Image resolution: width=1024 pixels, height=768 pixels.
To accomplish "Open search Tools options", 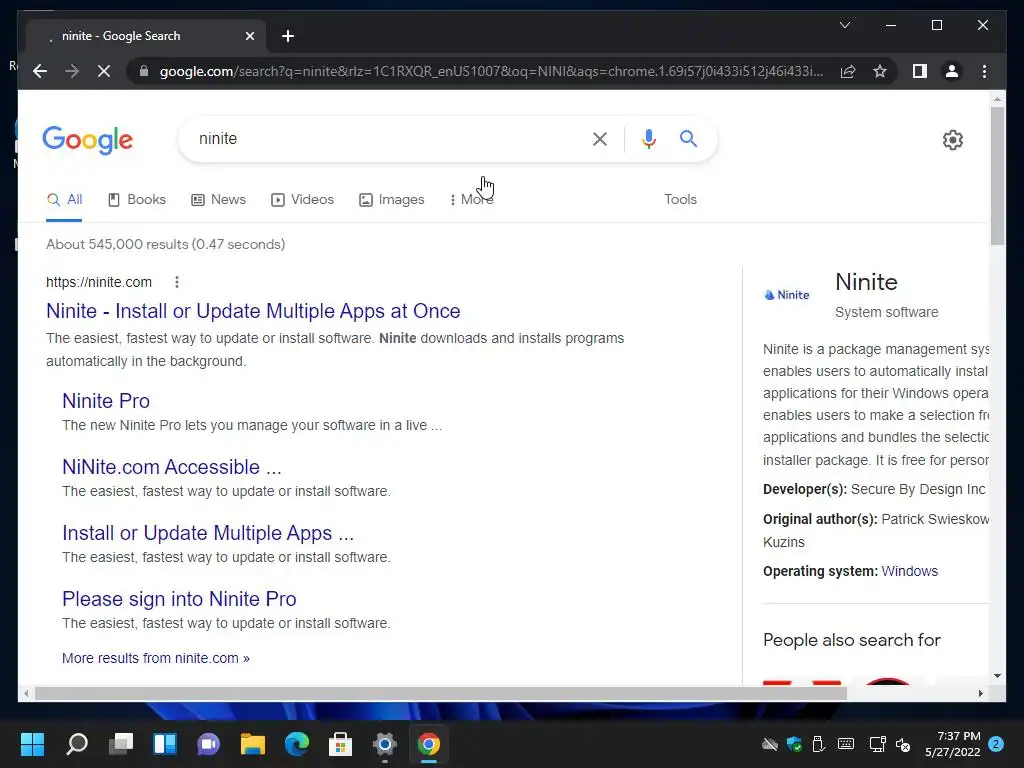I will (x=680, y=200).
